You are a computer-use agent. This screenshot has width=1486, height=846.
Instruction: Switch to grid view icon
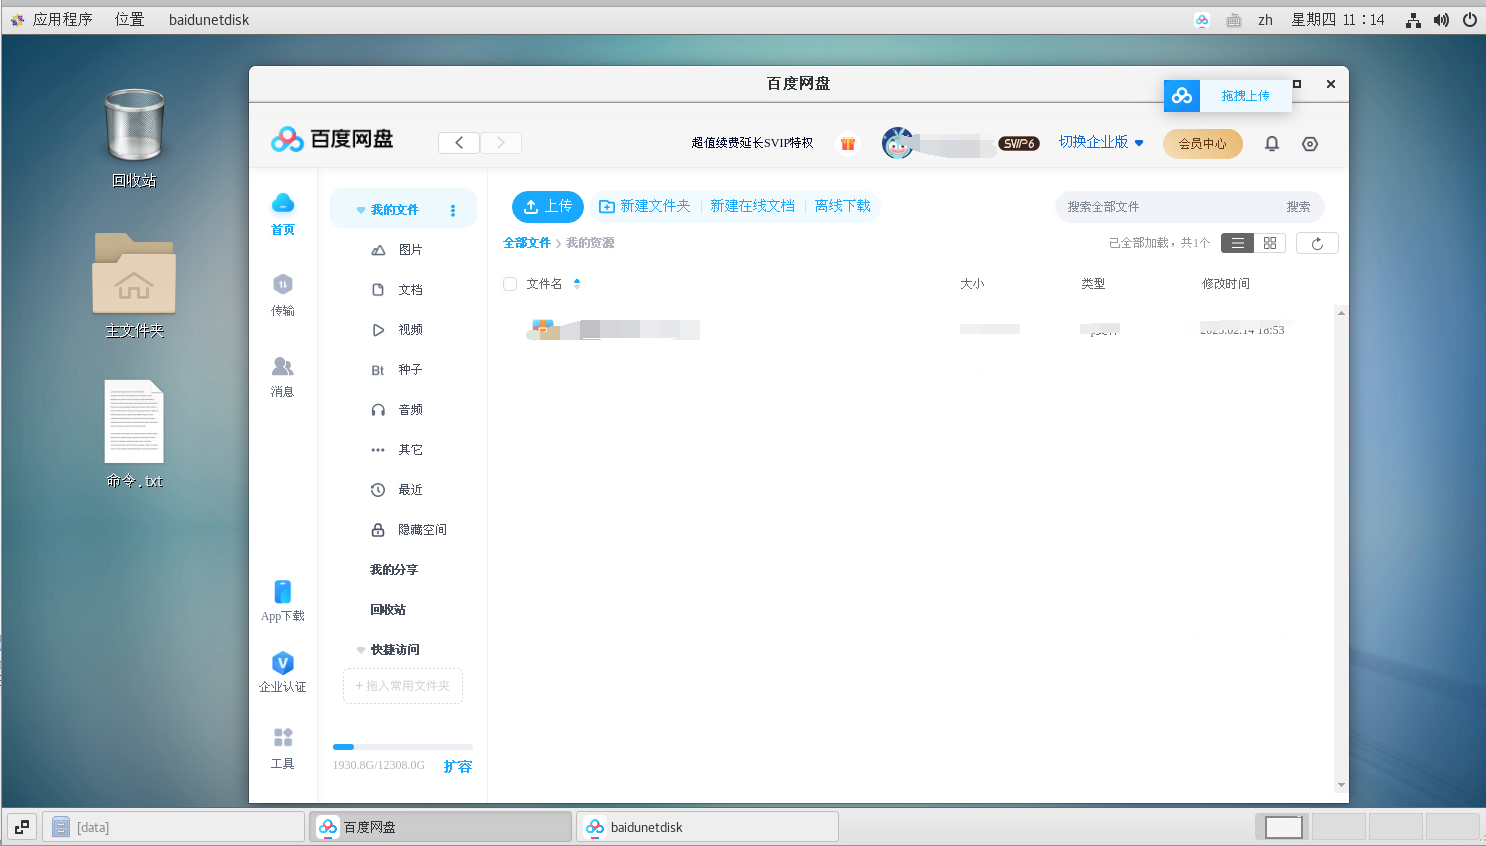[x=1270, y=243]
